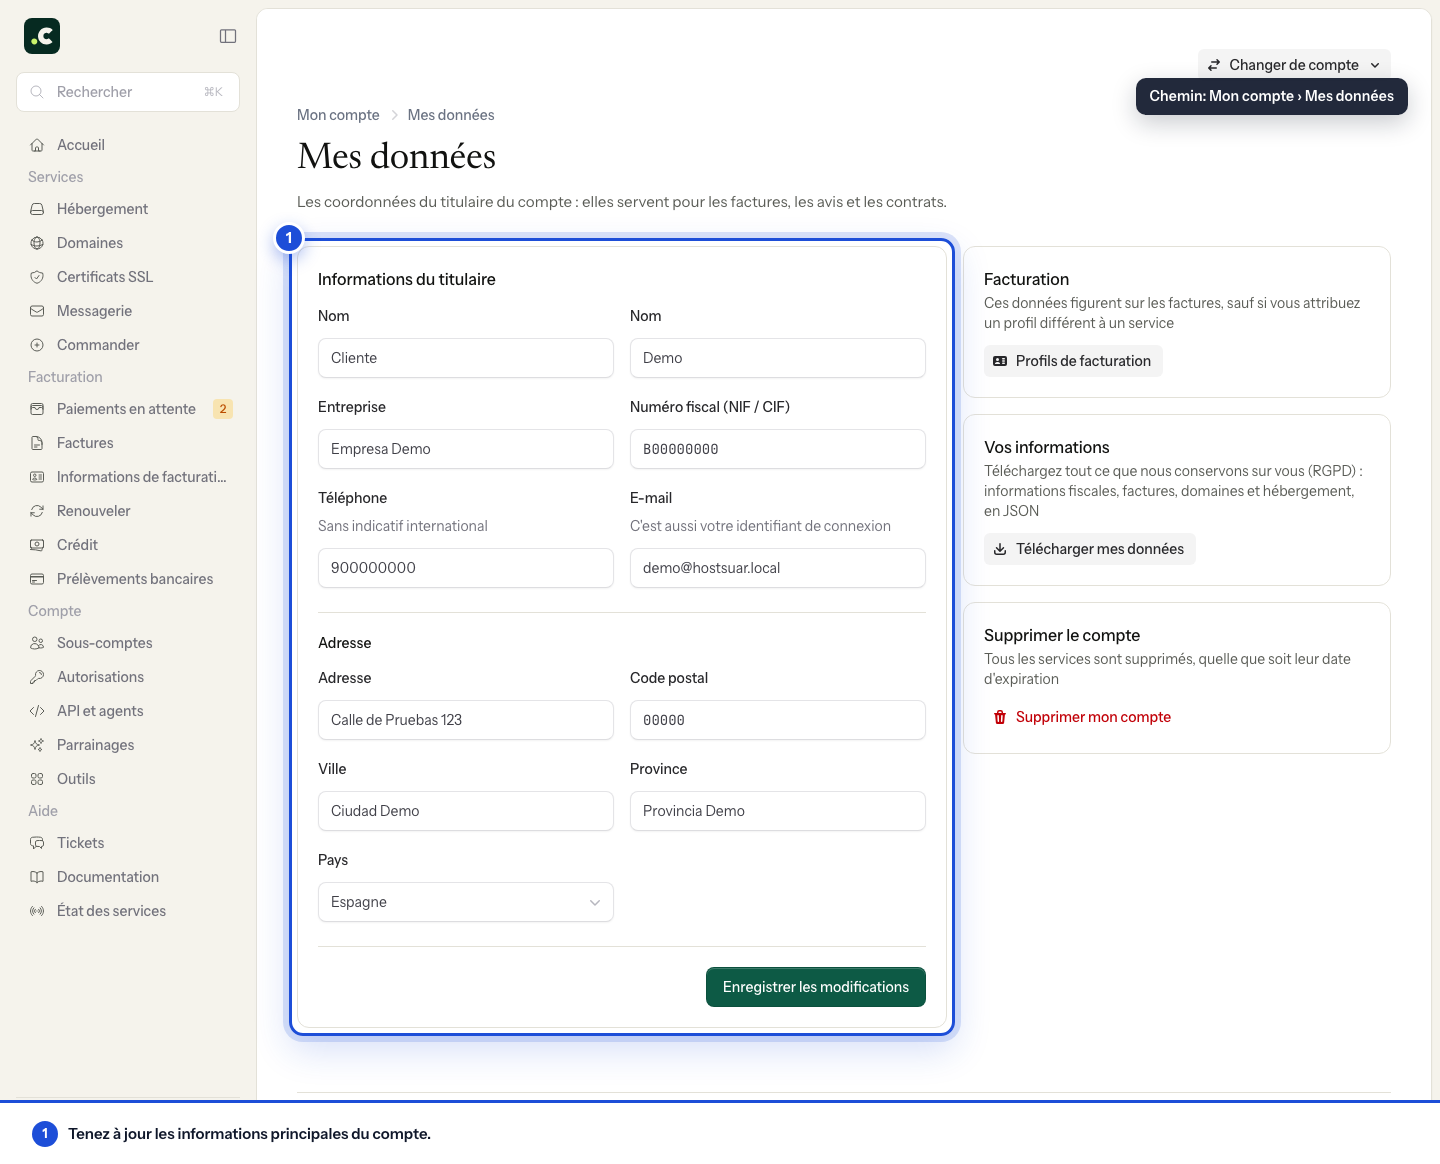
Task: Click the green C logo icon
Action: (42, 36)
